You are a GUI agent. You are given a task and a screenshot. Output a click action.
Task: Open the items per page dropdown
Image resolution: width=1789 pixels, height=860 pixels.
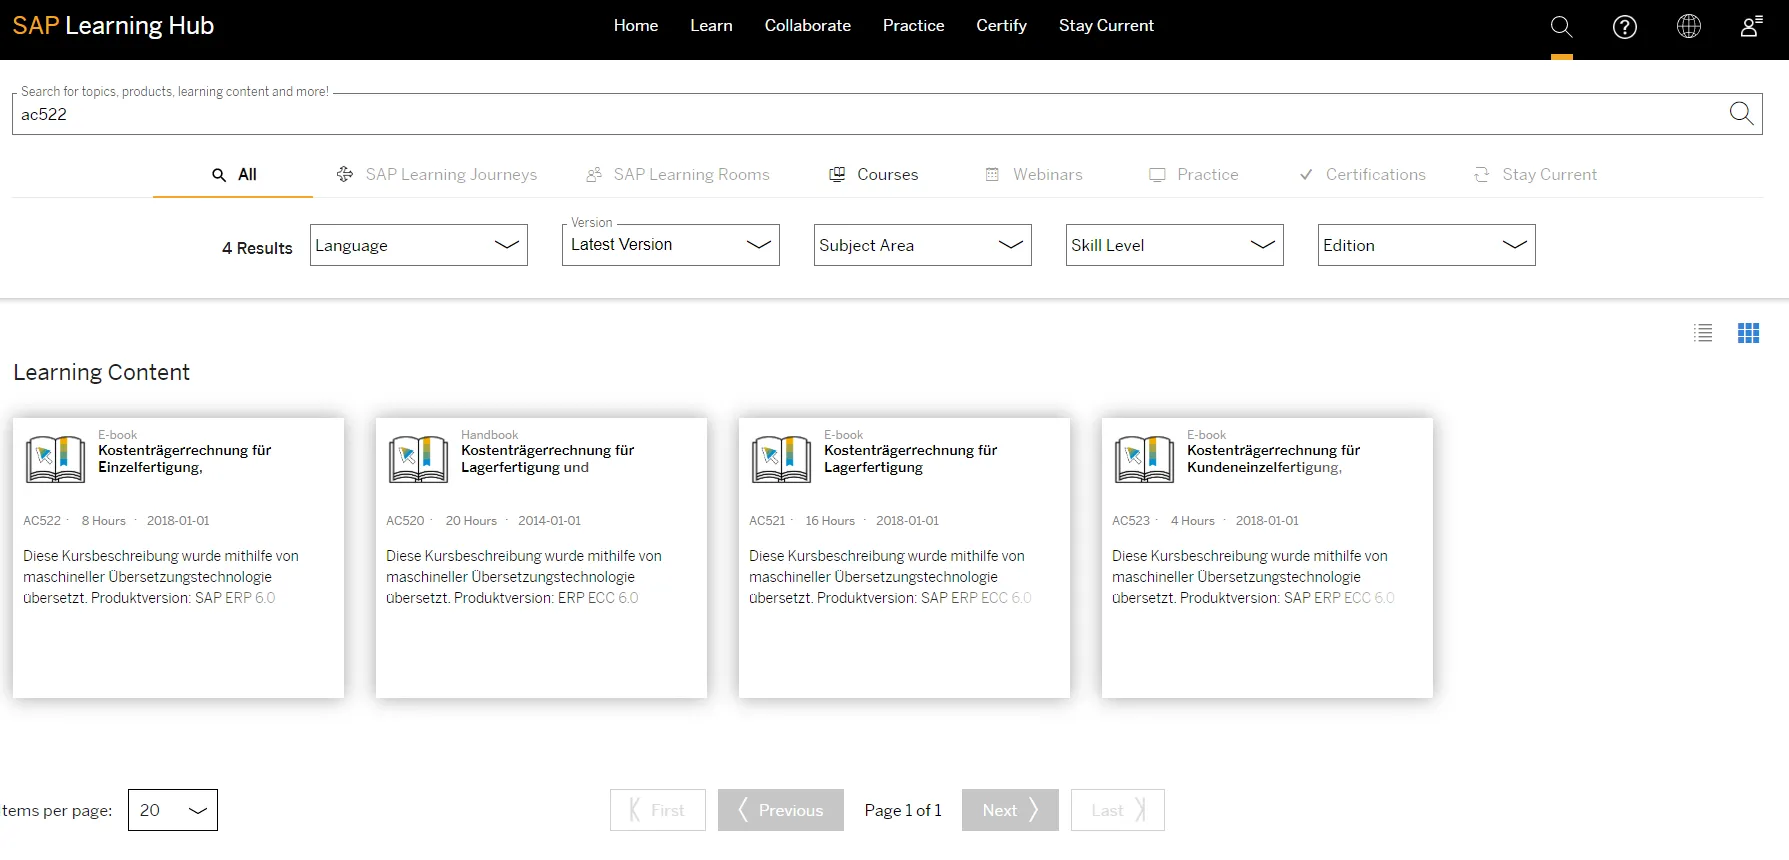(x=173, y=810)
